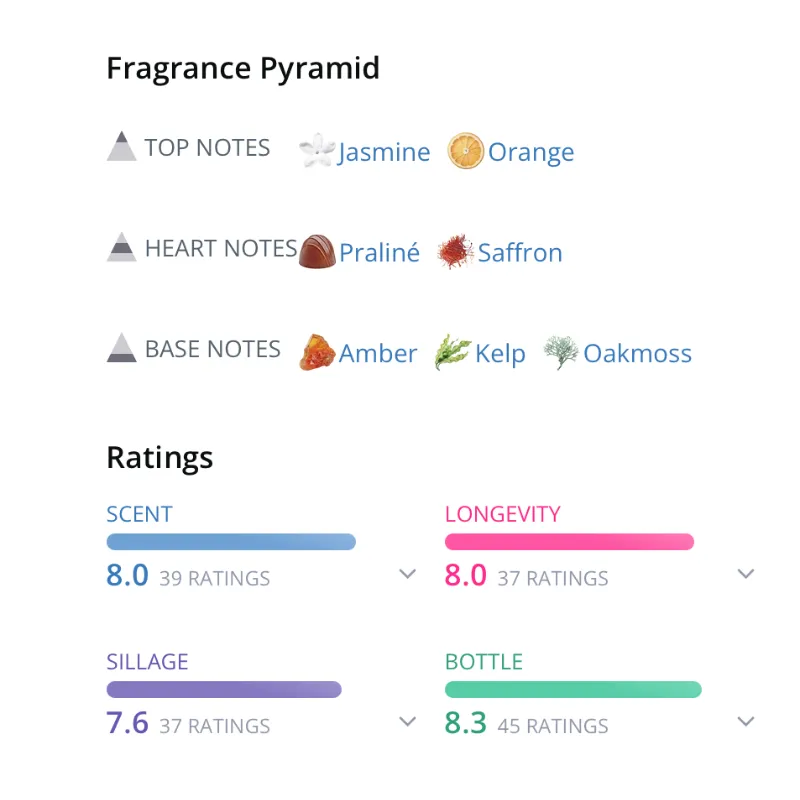Click the amber stone icon
Image resolution: width=800 pixels, height=800 pixels.
pos(317,353)
